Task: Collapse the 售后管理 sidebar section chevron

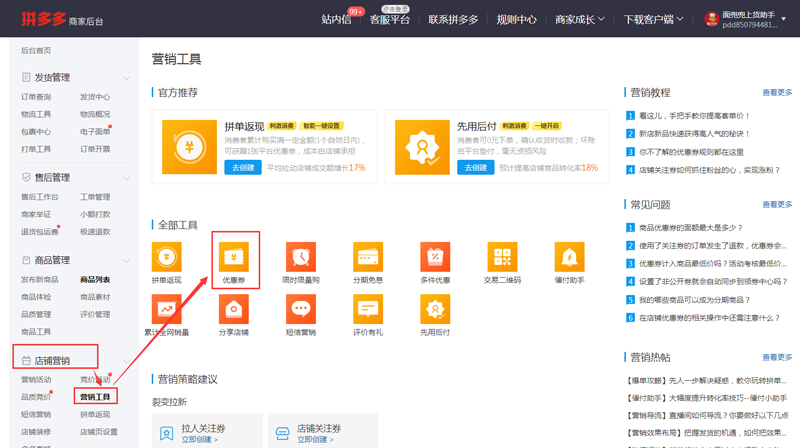Action: tap(126, 178)
